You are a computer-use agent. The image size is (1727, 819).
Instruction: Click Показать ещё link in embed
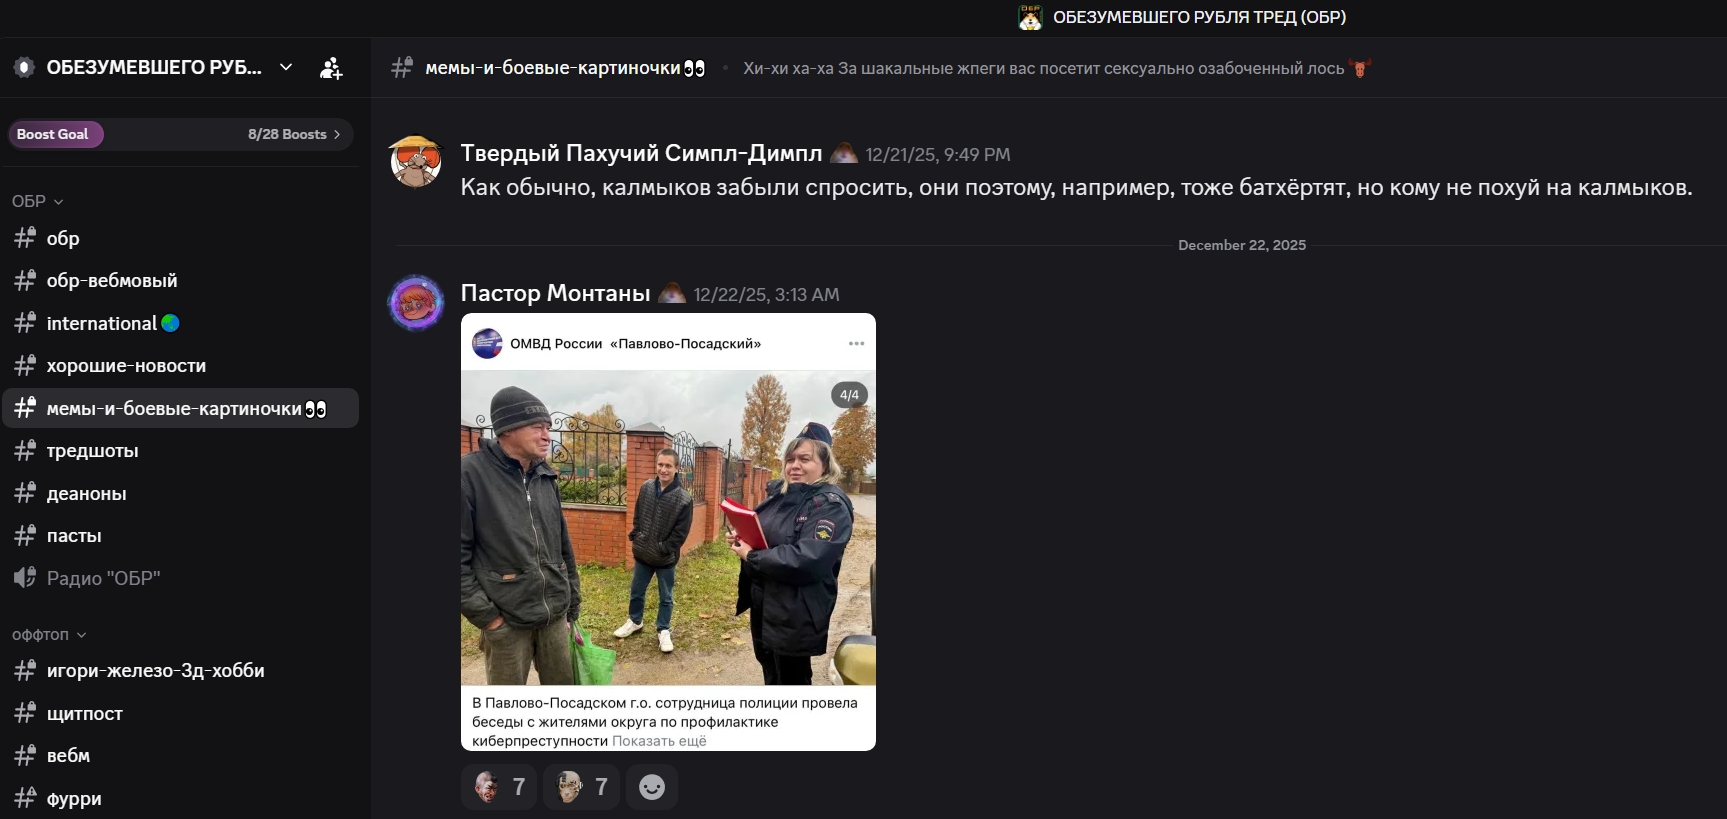click(x=659, y=741)
